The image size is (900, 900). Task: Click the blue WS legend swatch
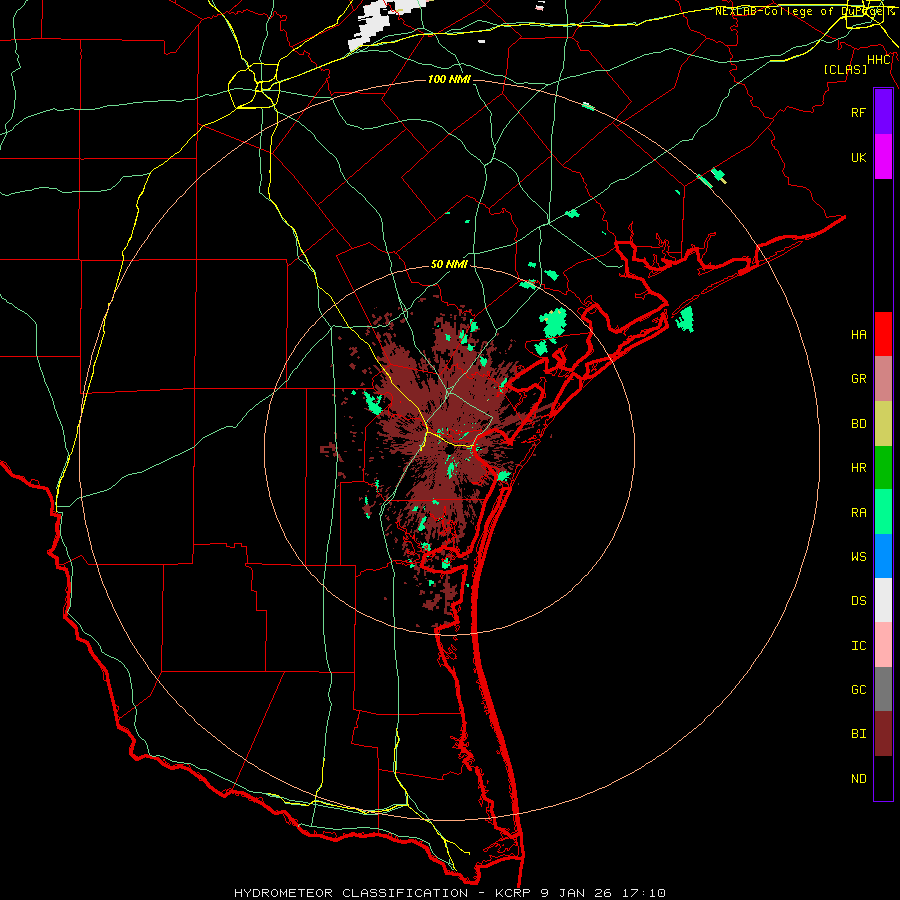[x=883, y=556]
